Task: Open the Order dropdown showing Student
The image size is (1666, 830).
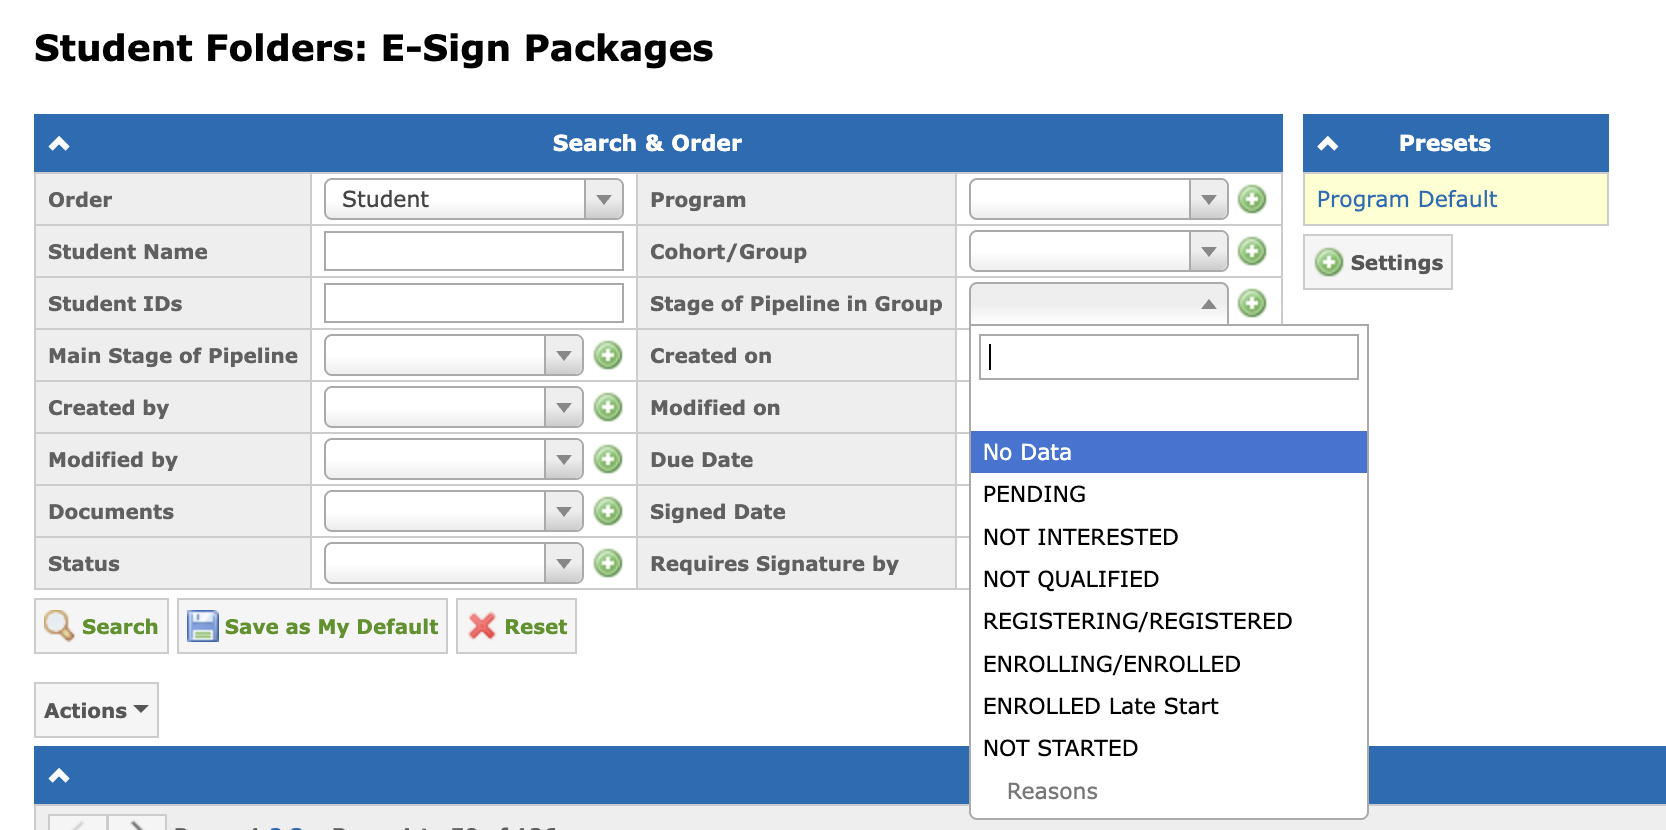Action: coord(474,199)
